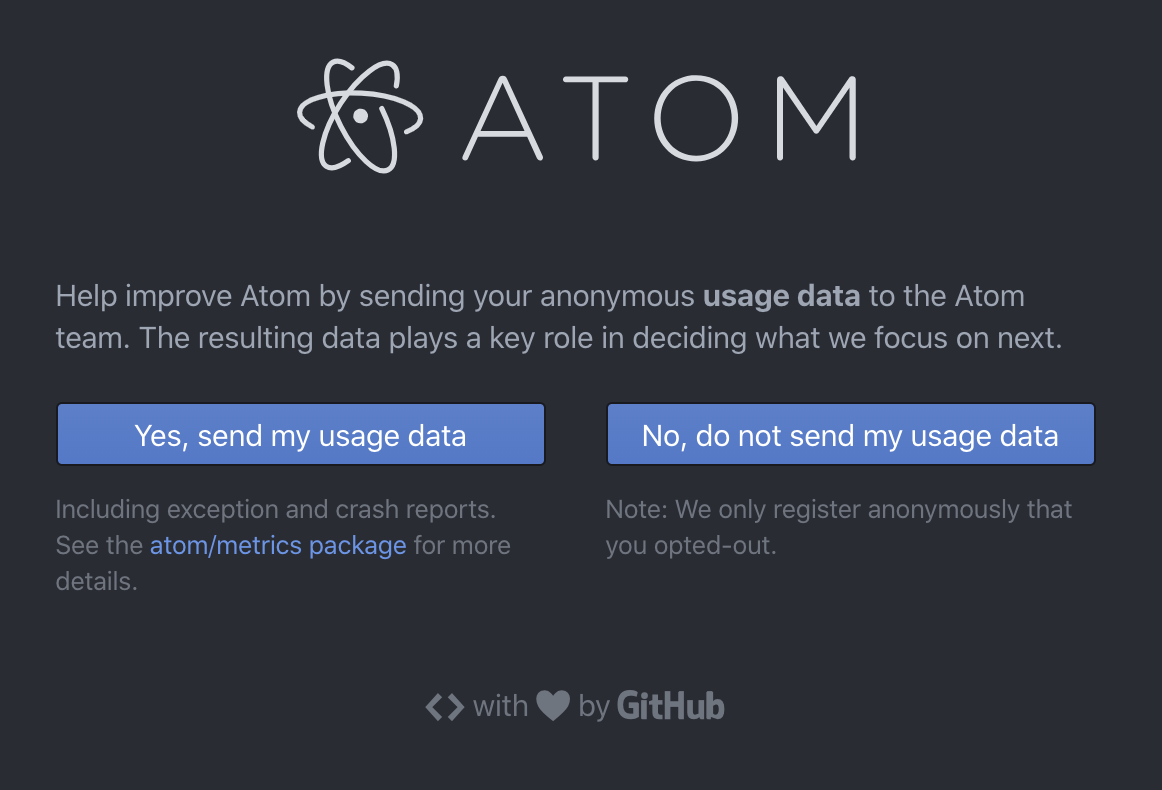
Task: Click the "deciding what we focus on next" text
Action: tap(847, 338)
